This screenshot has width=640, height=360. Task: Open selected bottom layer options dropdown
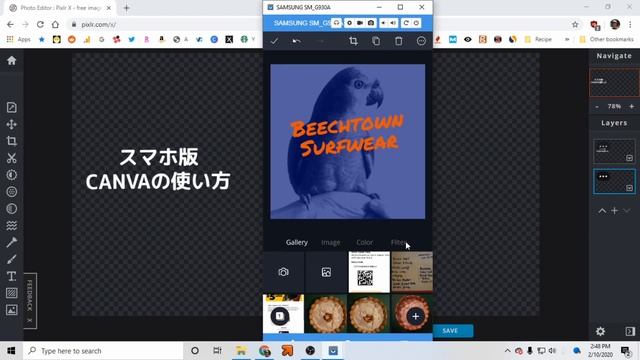point(629,188)
